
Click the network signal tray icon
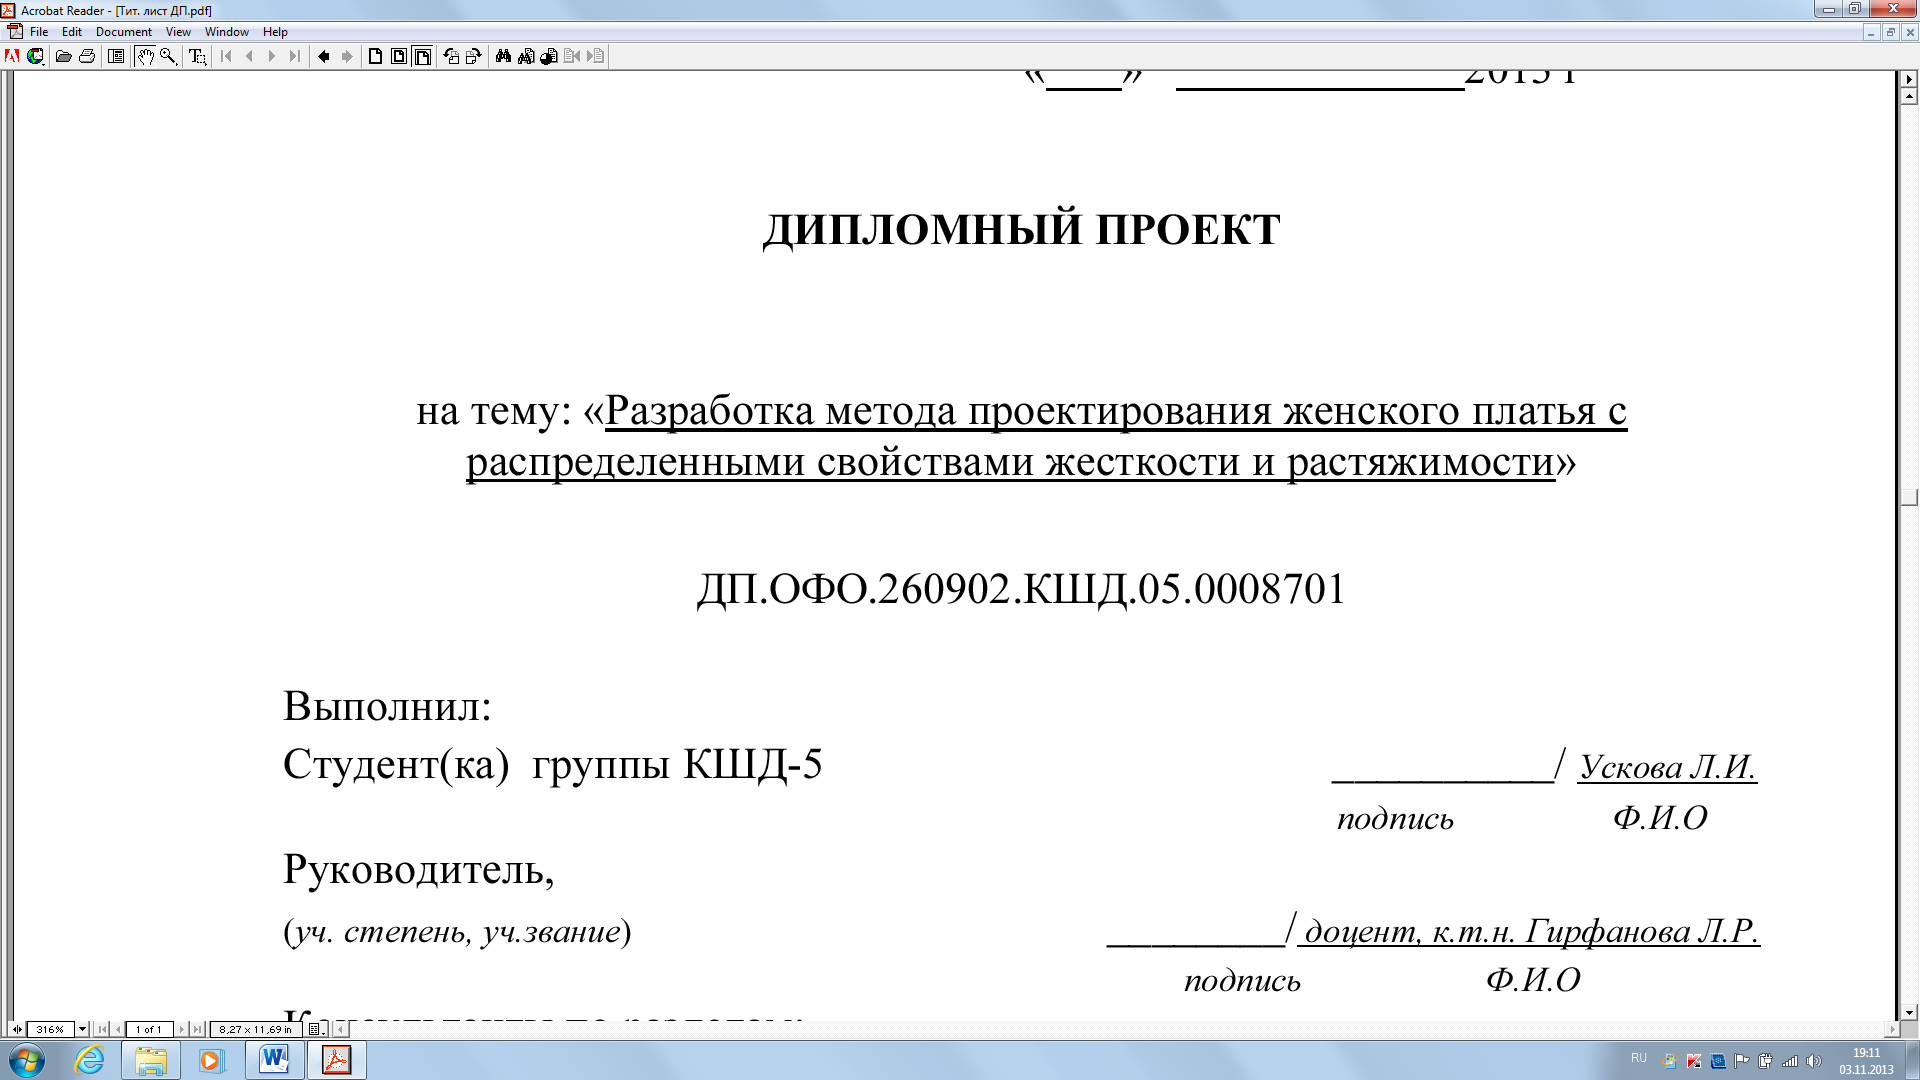coord(1790,1061)
